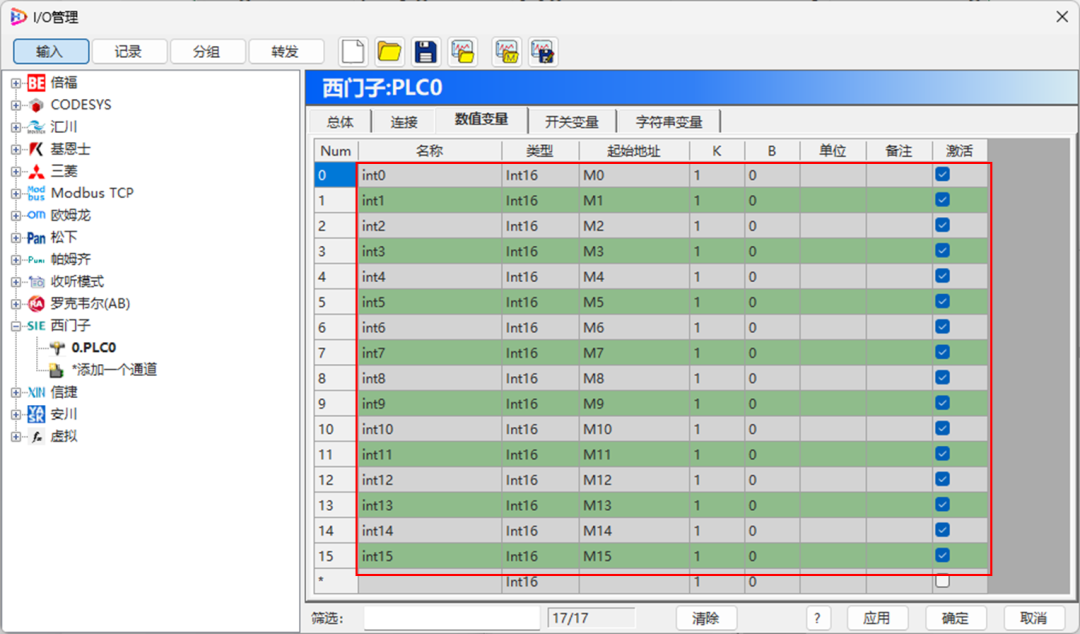Click the Modbus TCP logo icon

click(x=36, y=194)
